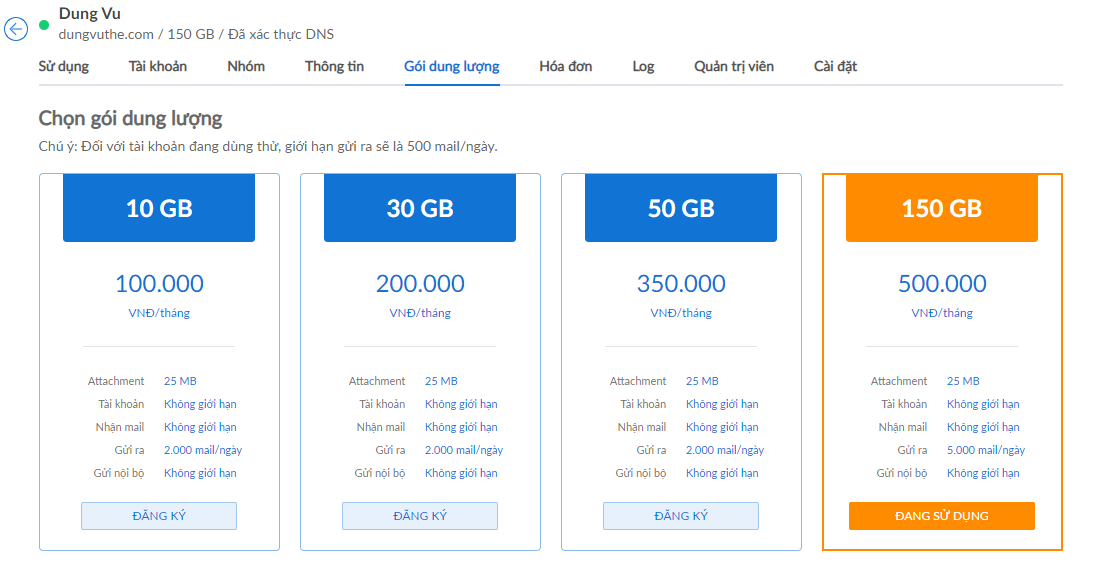Open the Nhóm tab
Image resolution: width=1097 pixels, height=562 pixels.
tap(246, 66)
